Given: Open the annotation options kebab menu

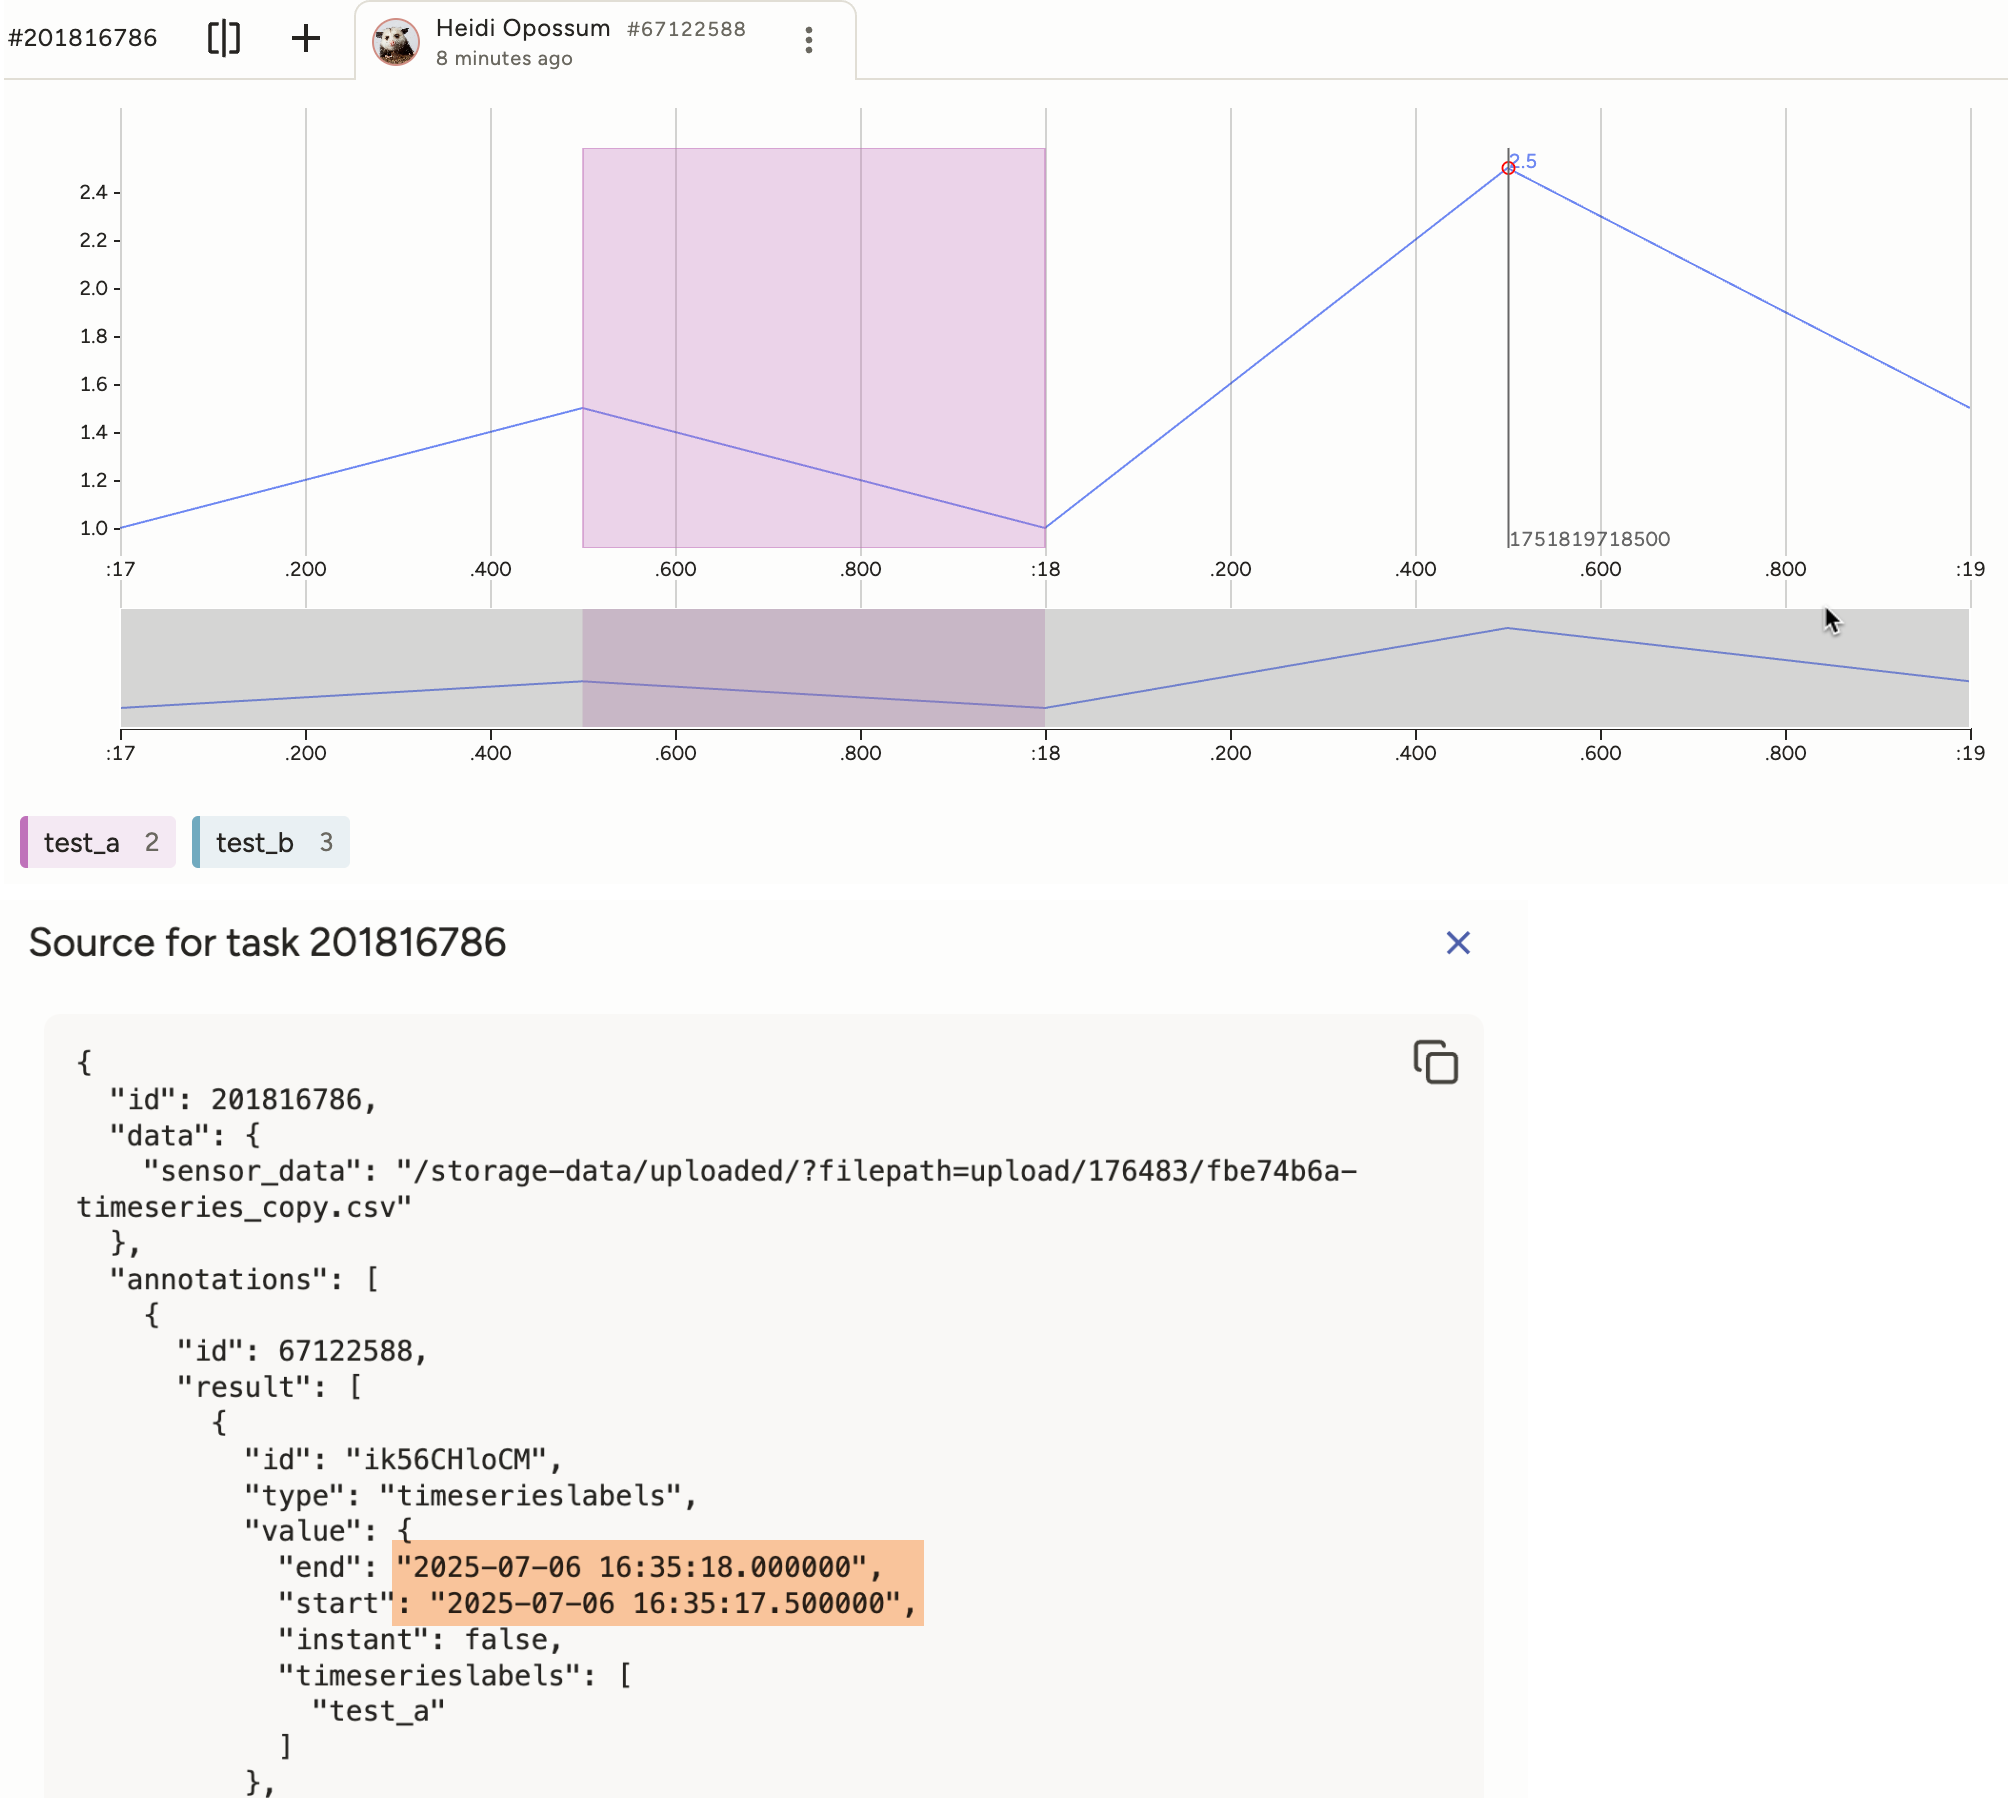Looking at the screenshot, I should 808,40.
